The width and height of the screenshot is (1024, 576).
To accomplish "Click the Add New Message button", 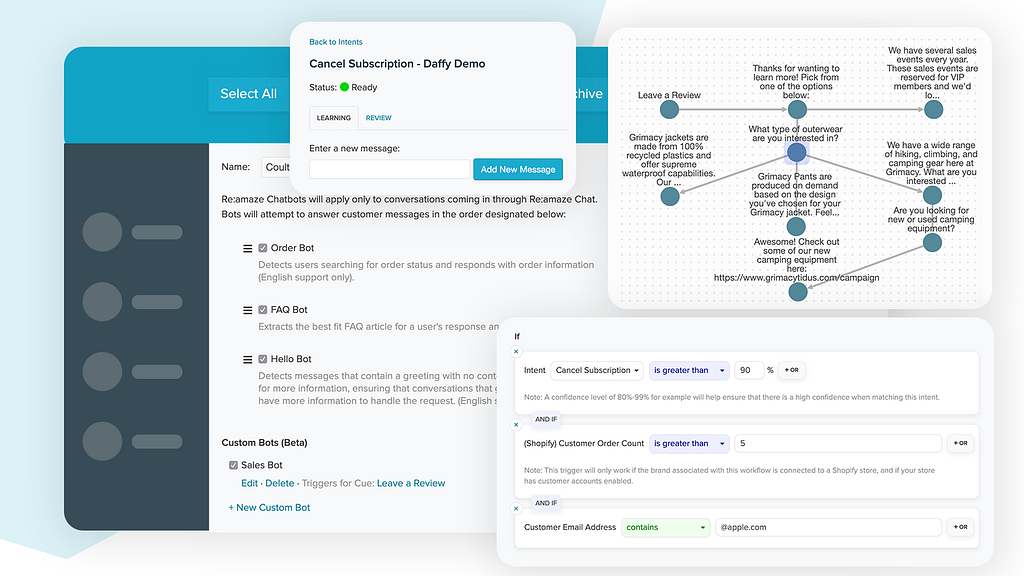I will click(518, 169).
